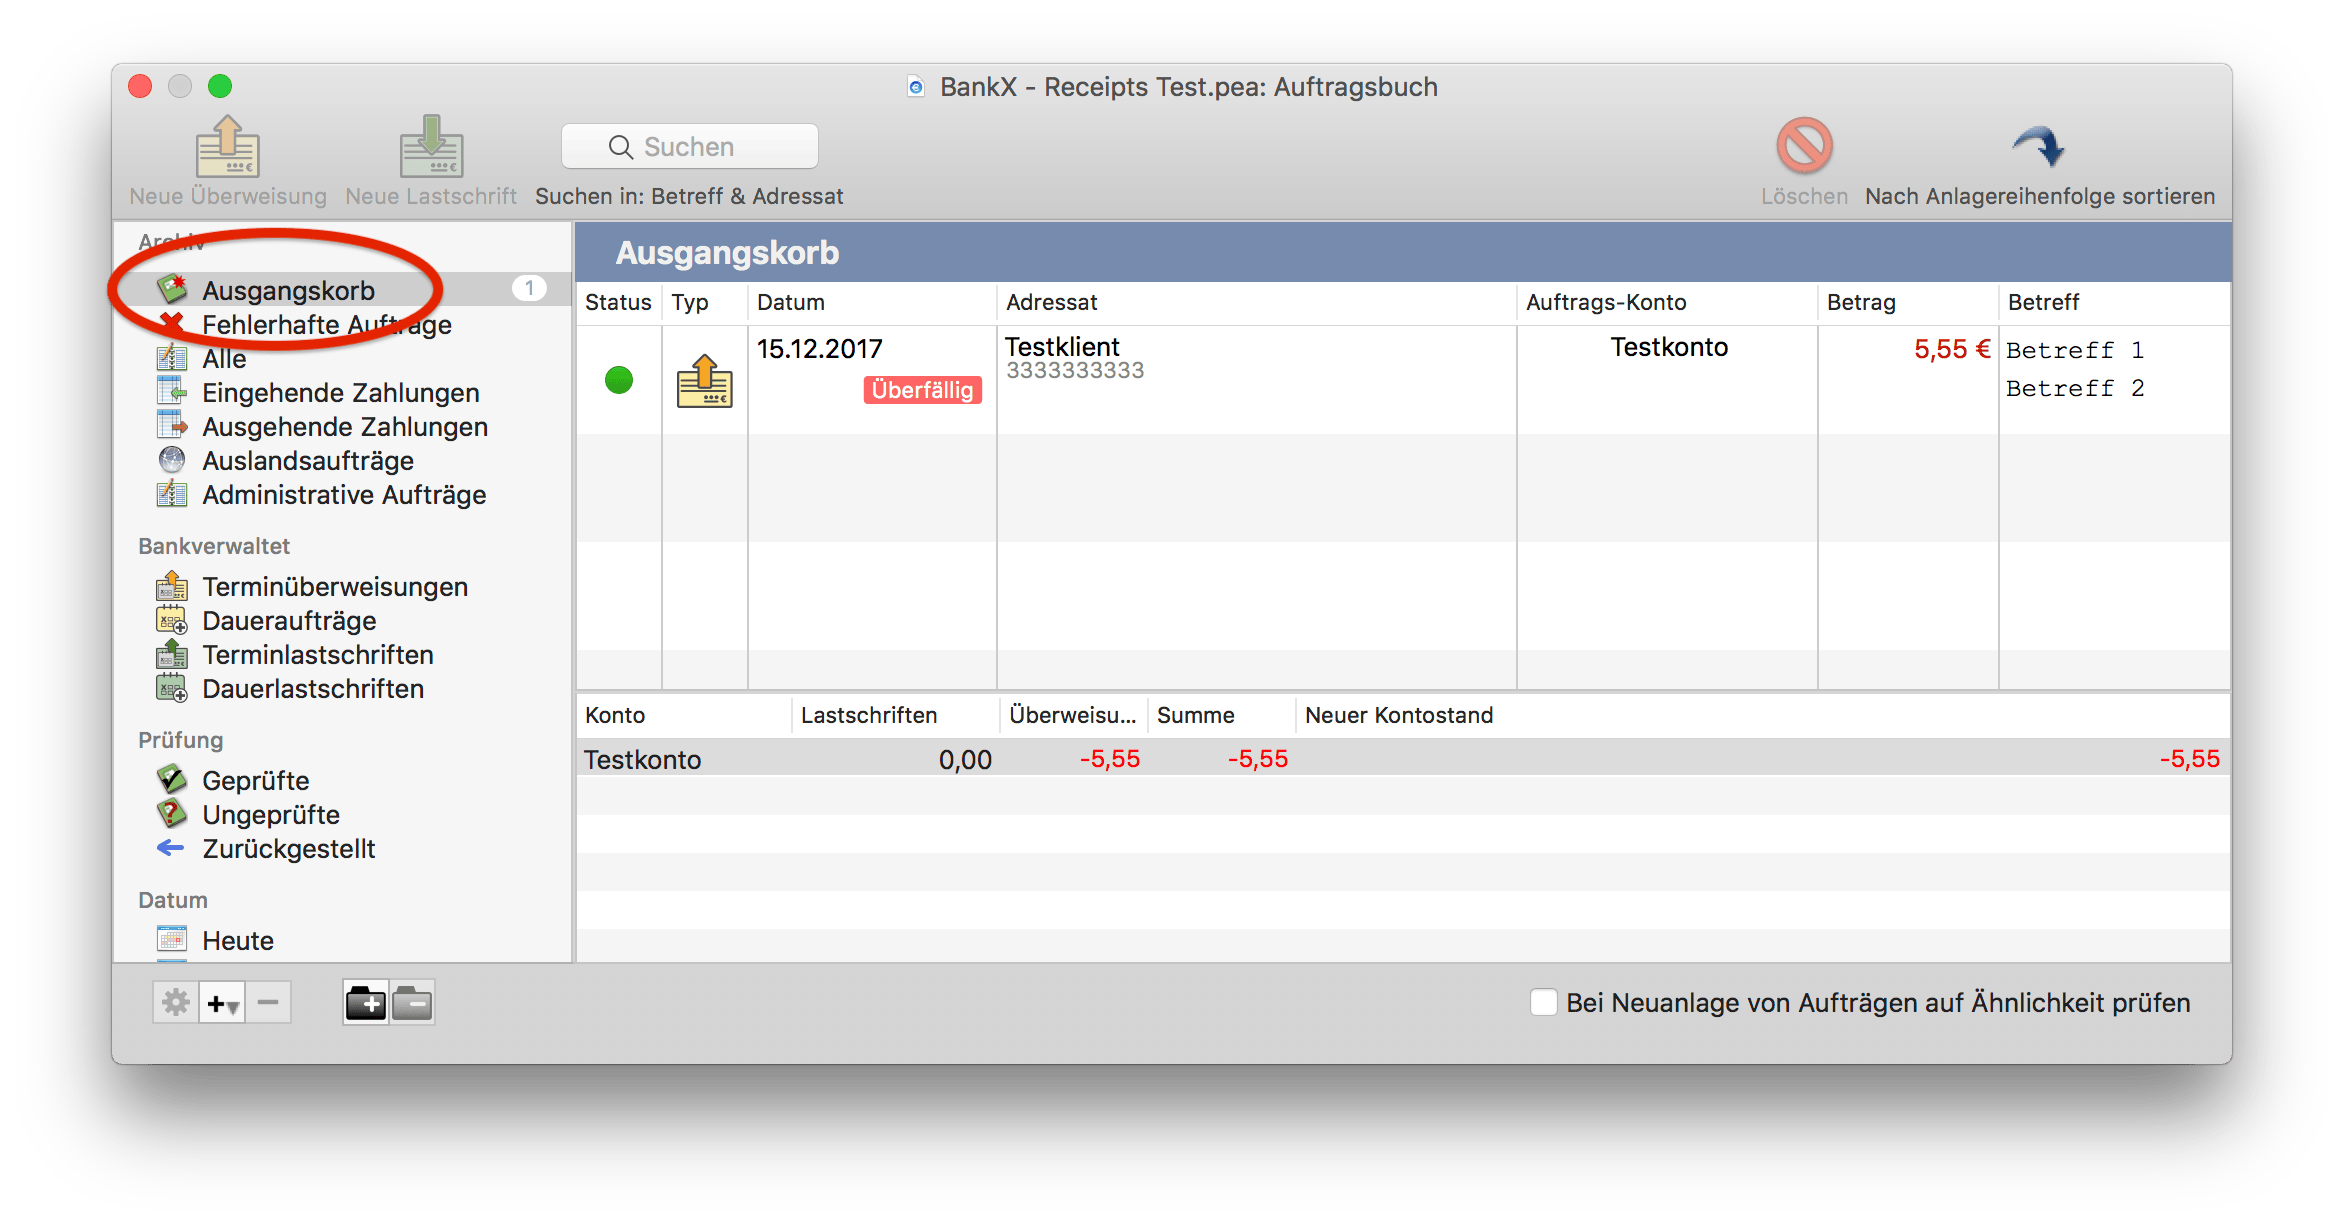Screen dimensions: 2344x1224
Task: Select the Testkonto summary row
Action: tap(643, 759)
